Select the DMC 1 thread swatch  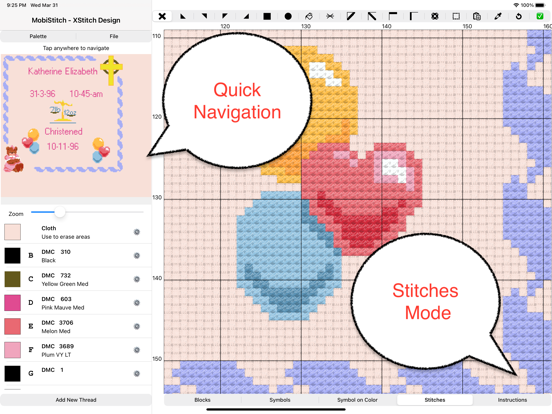pos(12,374)
